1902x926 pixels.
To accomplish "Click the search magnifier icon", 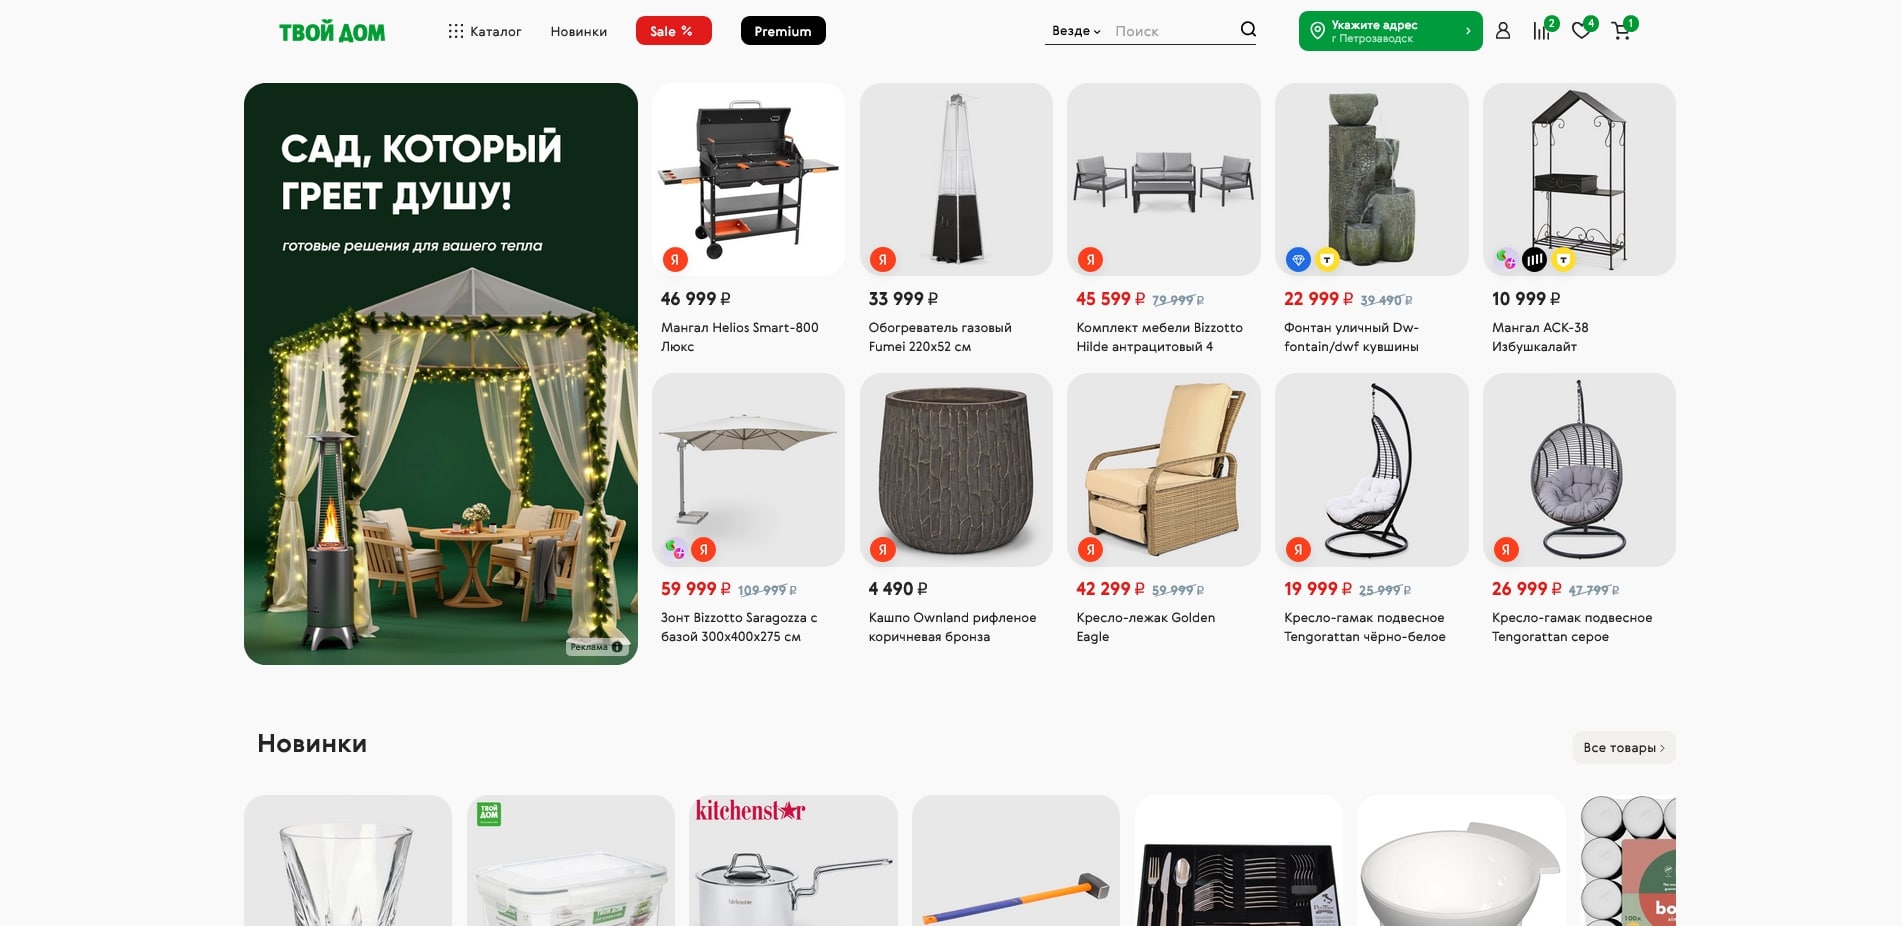I will 1248,30.
